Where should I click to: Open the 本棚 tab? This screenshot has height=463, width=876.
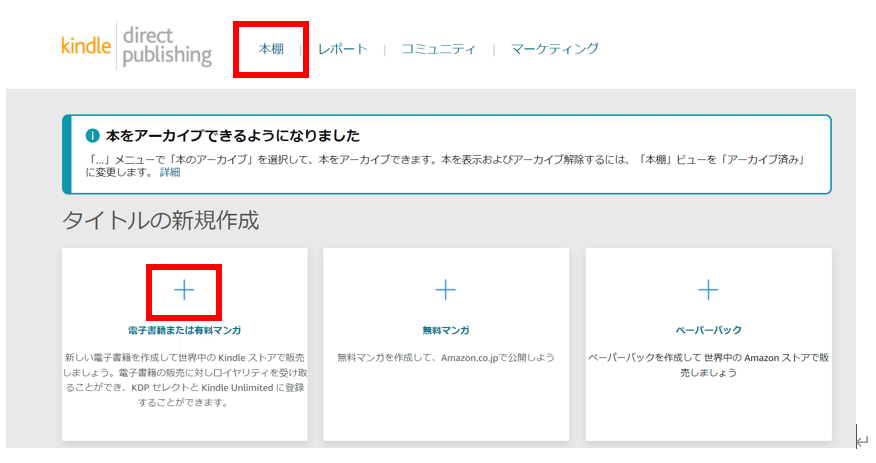271,49
